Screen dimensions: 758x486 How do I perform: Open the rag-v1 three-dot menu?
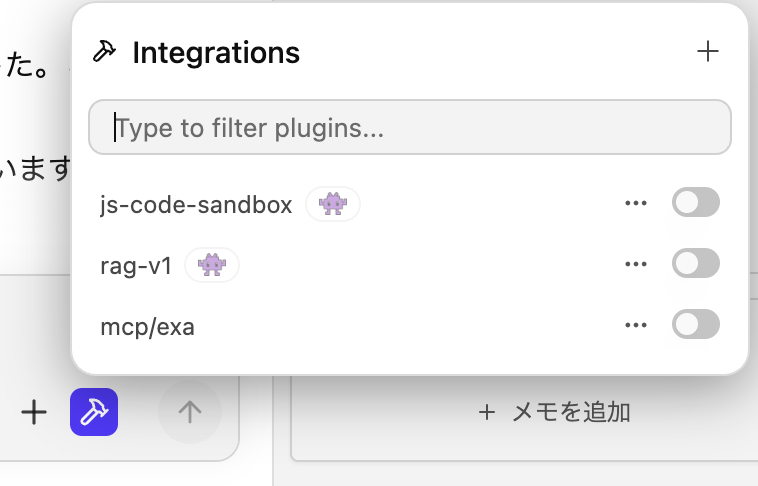636,264
